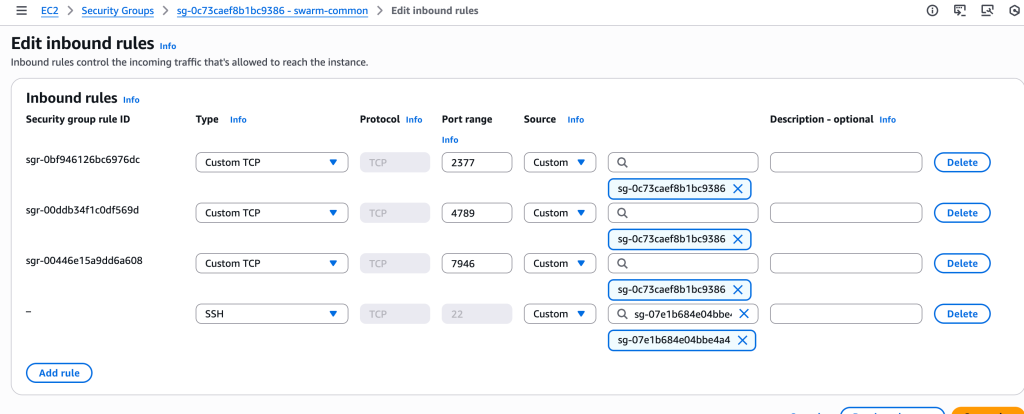
Task: Delete the port 7946 inbound rule
Action: (x=961, y=263)
